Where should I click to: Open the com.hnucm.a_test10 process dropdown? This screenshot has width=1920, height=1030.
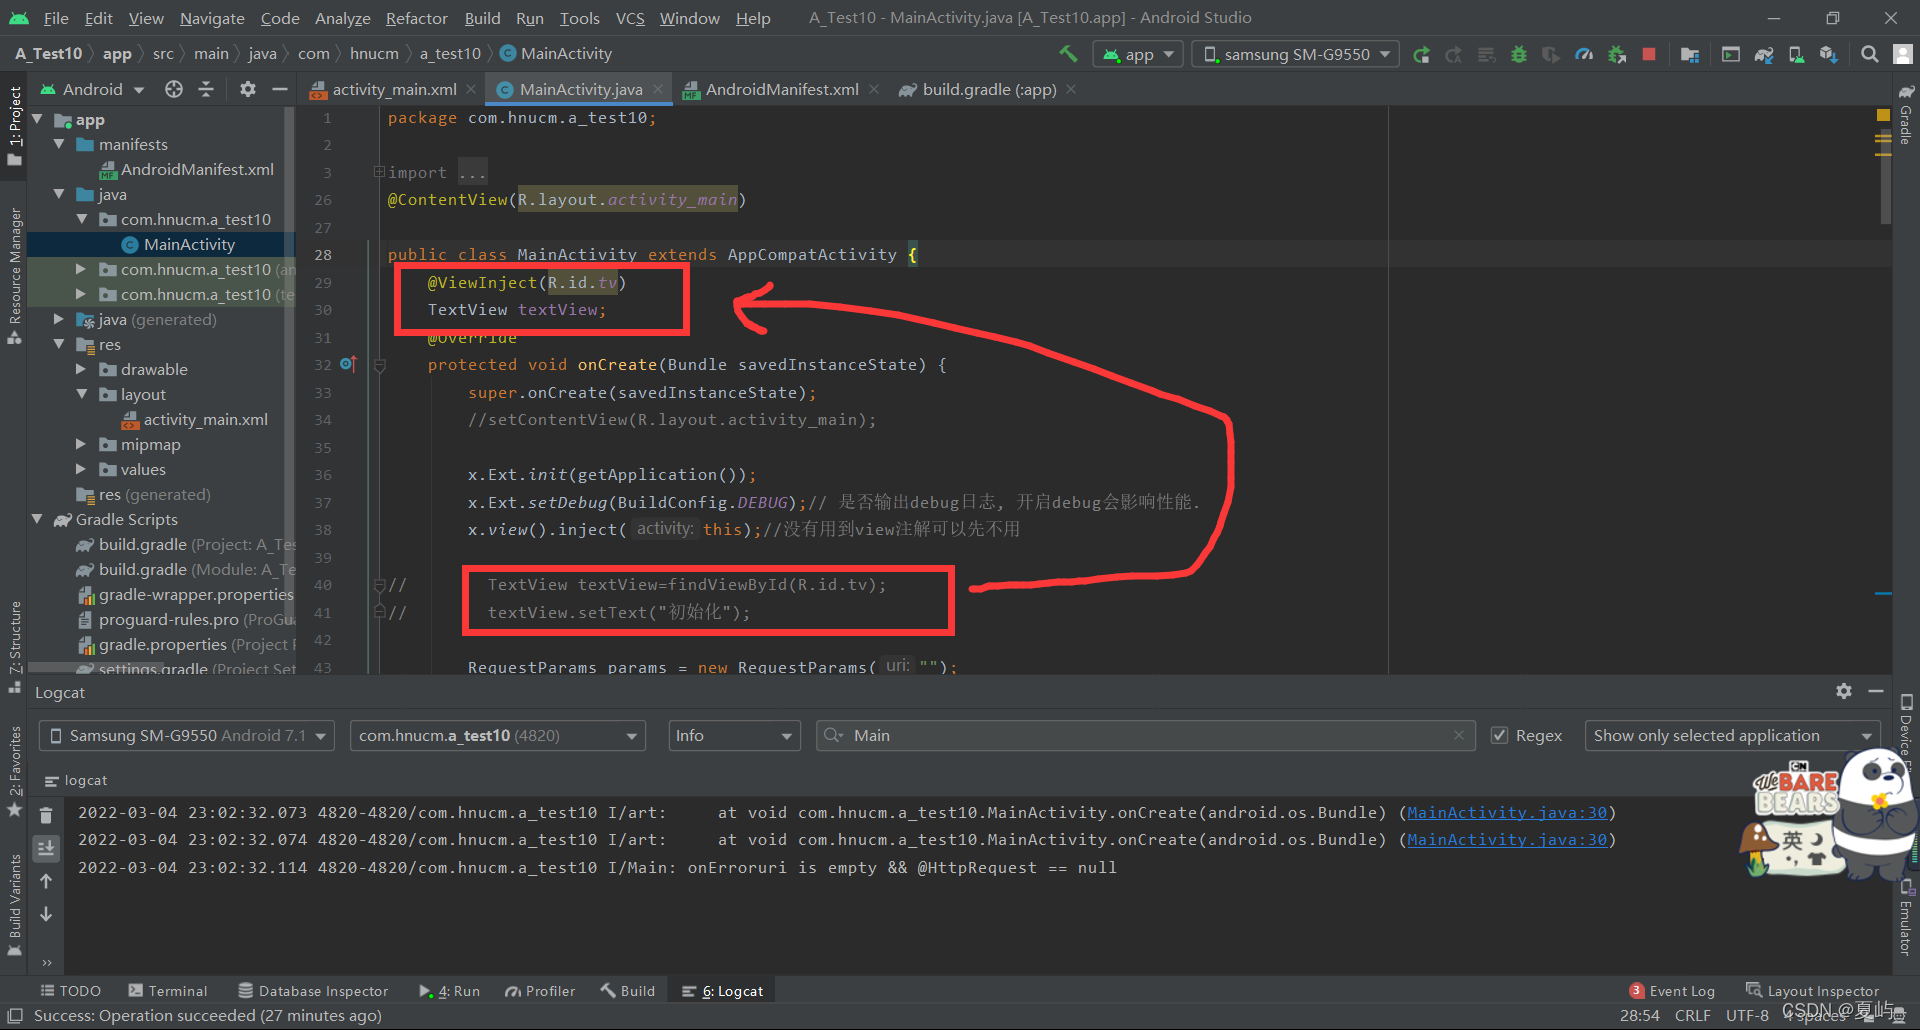point(497,735)
